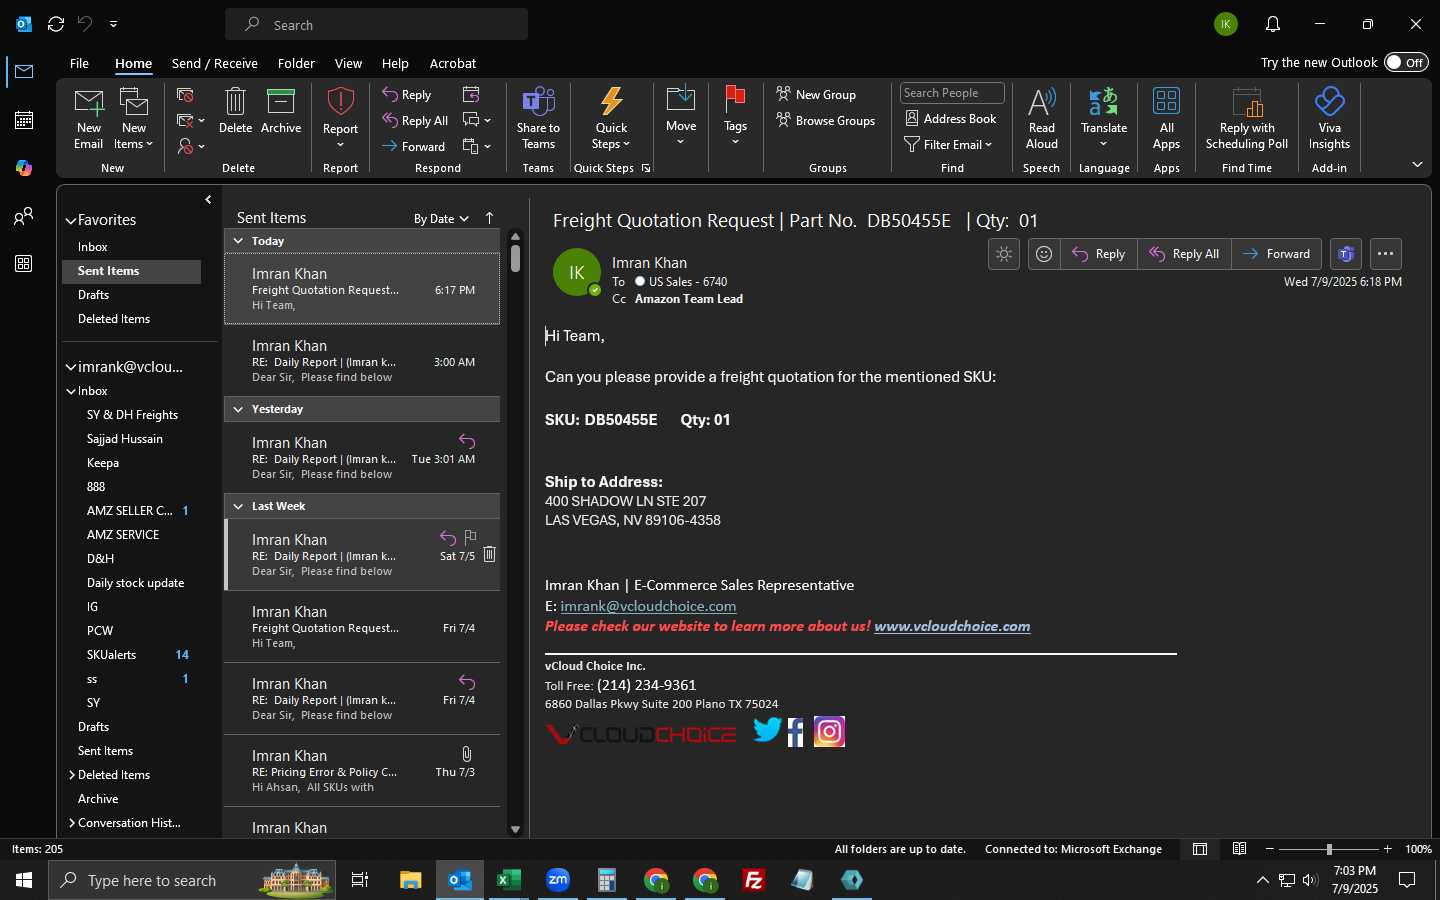Switch to the Send / Receive tab
The height and width of the screenshot is (900, 1440).
pyautogui.click(x=215, y=63)
